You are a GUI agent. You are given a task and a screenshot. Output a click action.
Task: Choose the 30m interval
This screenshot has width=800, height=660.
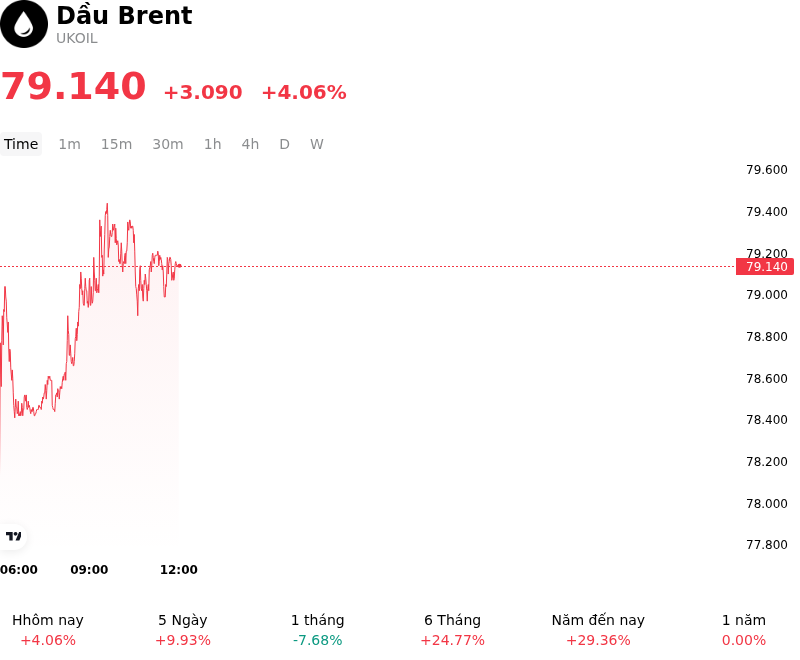(168, 144)
